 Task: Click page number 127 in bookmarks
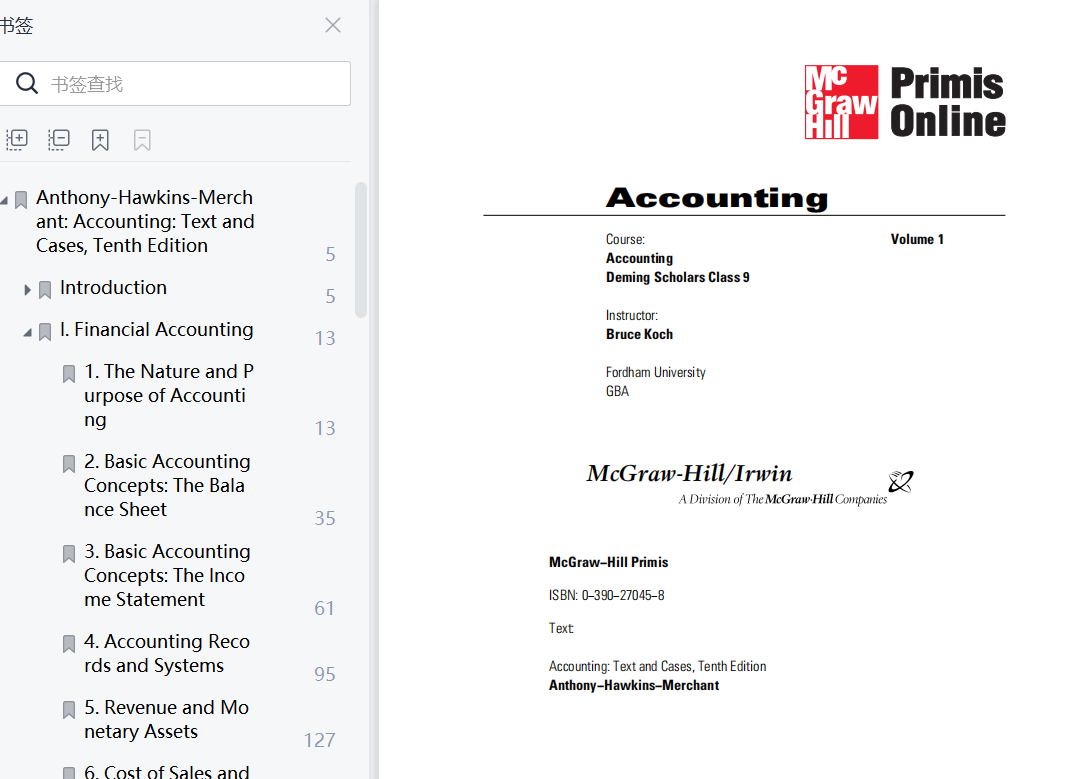320,740
